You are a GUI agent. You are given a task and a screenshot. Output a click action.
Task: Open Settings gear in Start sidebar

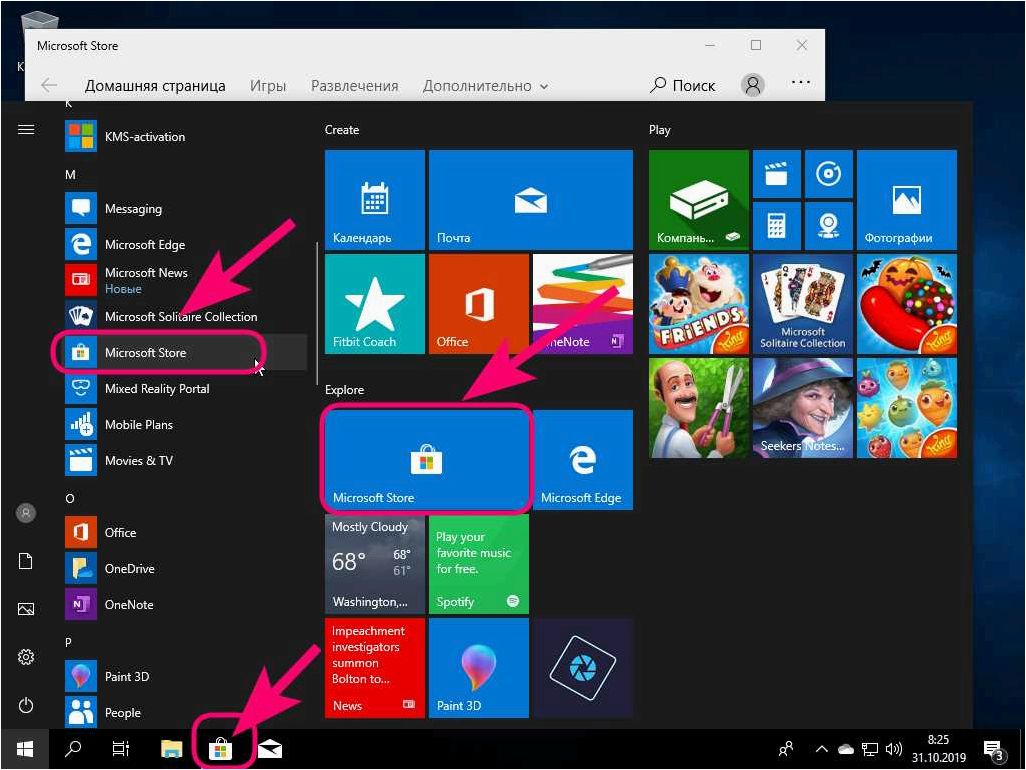(26, 657)
